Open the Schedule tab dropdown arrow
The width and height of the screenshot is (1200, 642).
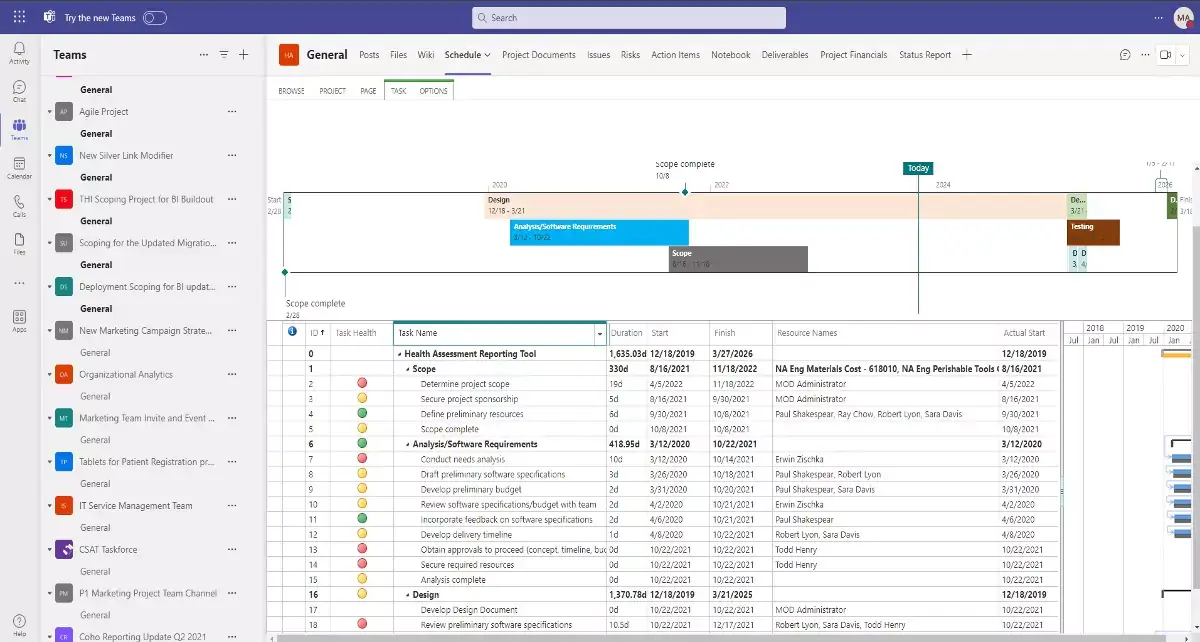(486, 56)
